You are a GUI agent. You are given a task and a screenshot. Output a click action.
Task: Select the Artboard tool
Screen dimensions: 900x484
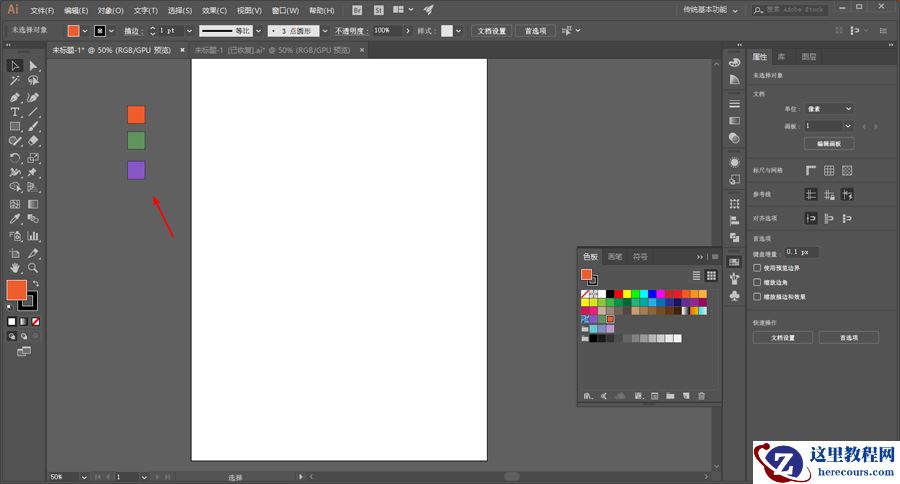15,253
